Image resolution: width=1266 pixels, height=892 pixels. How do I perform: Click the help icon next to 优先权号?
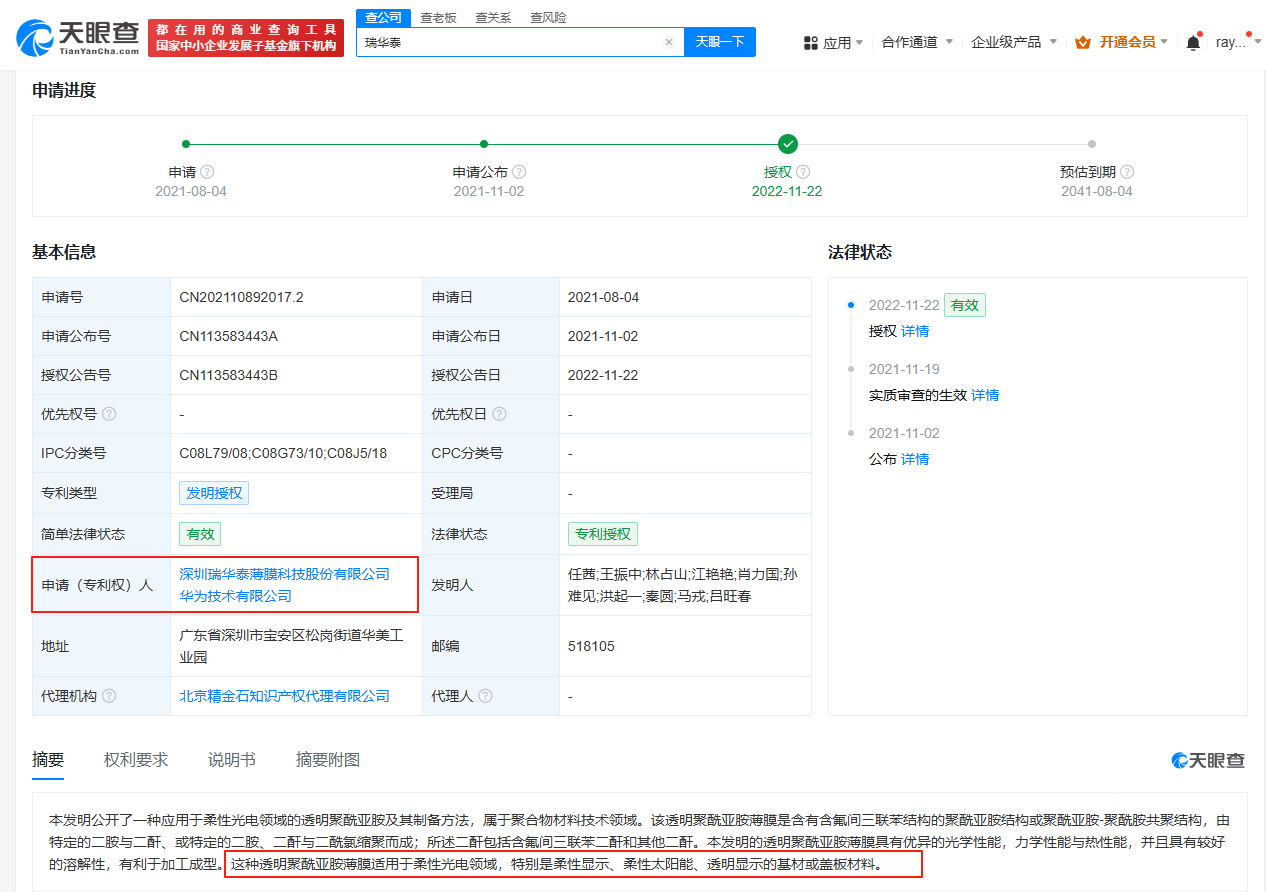click(x=109, y=414)
